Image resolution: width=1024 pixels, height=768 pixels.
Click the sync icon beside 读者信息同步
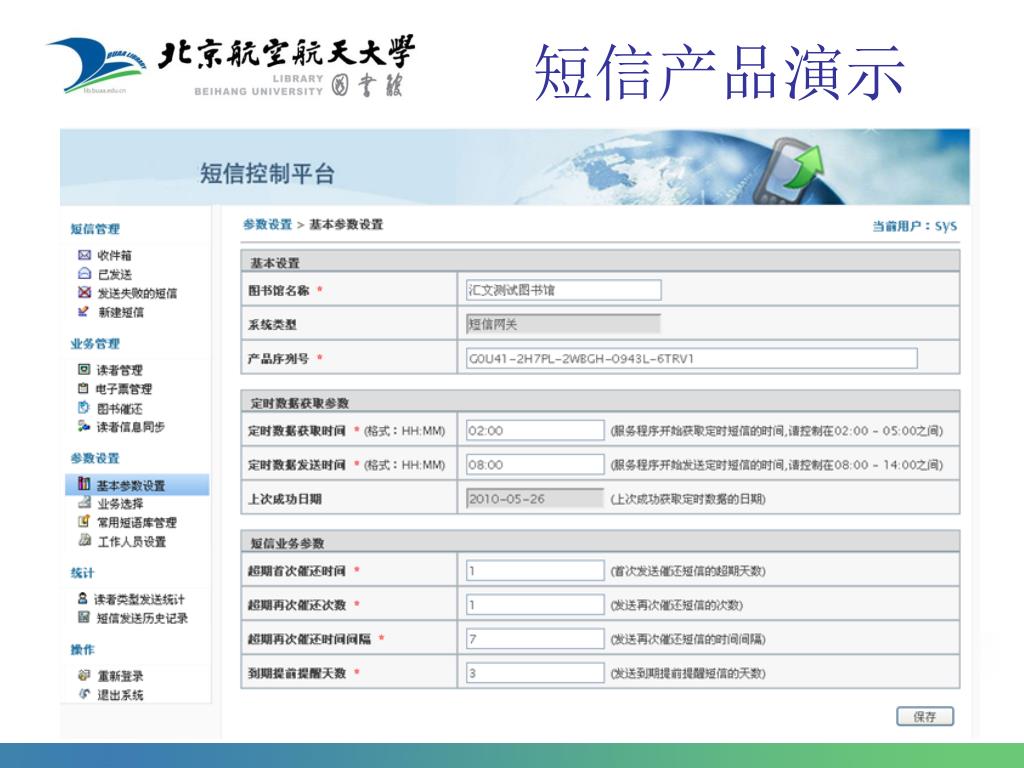point(84,426)
